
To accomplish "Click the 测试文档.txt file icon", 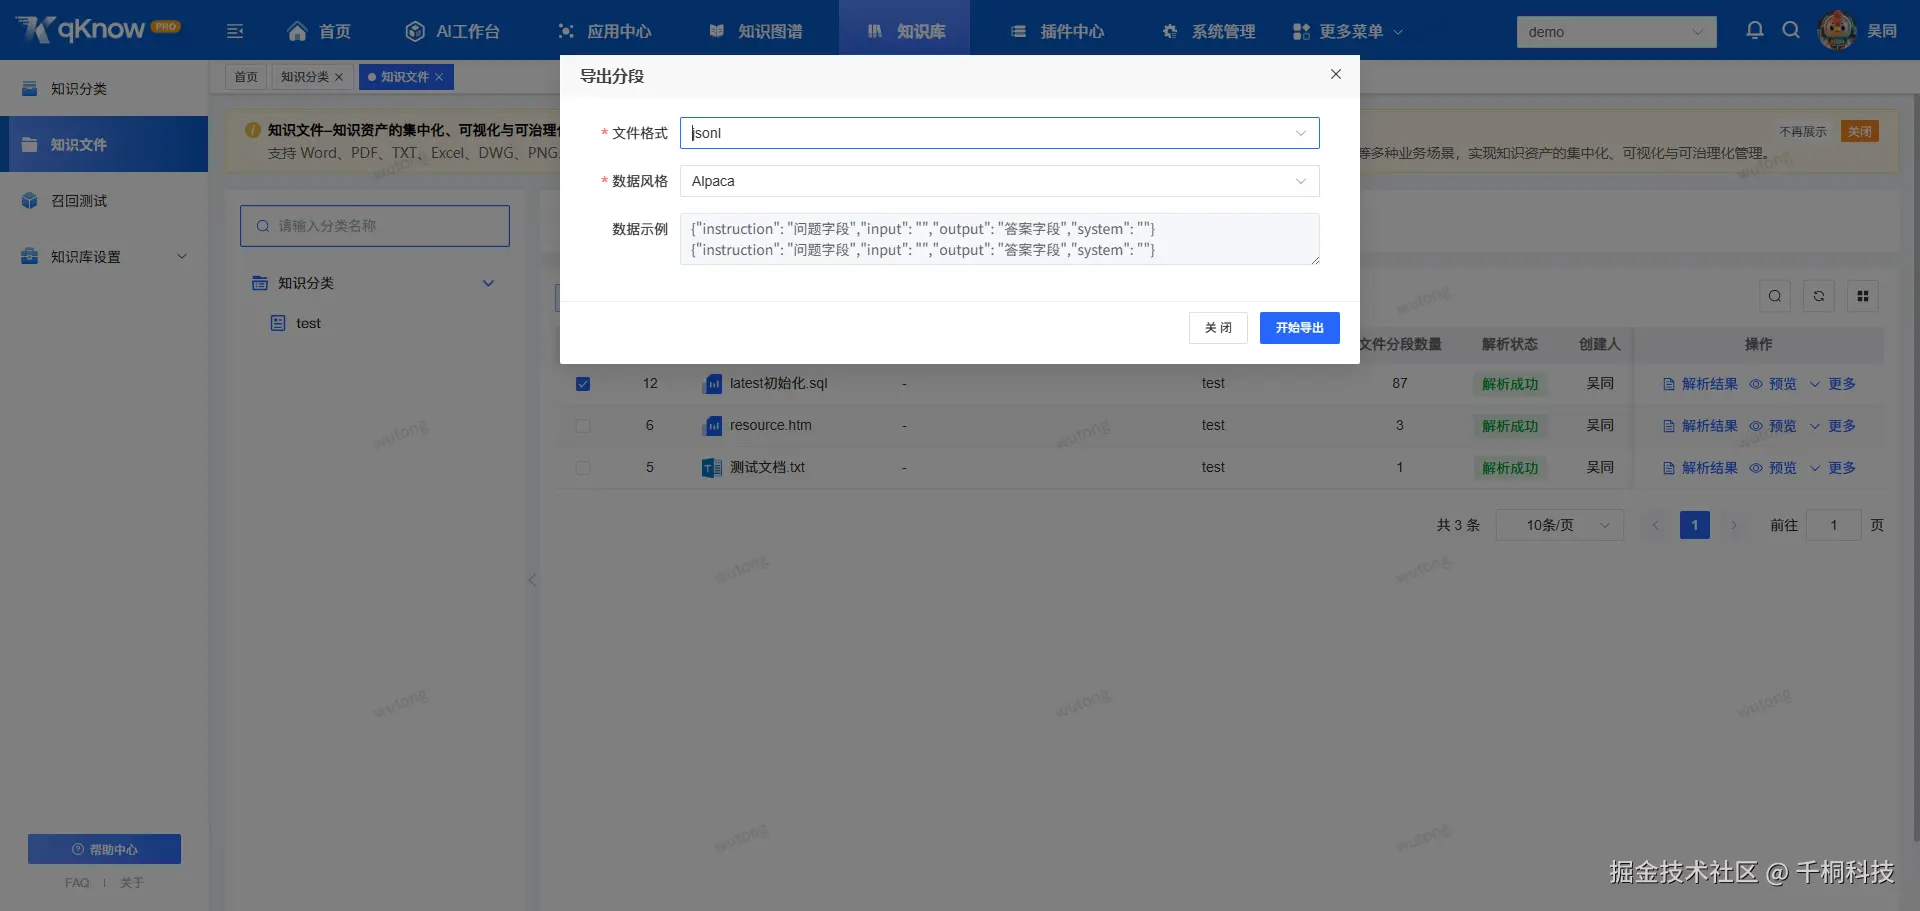I will [x=712, y=468].
